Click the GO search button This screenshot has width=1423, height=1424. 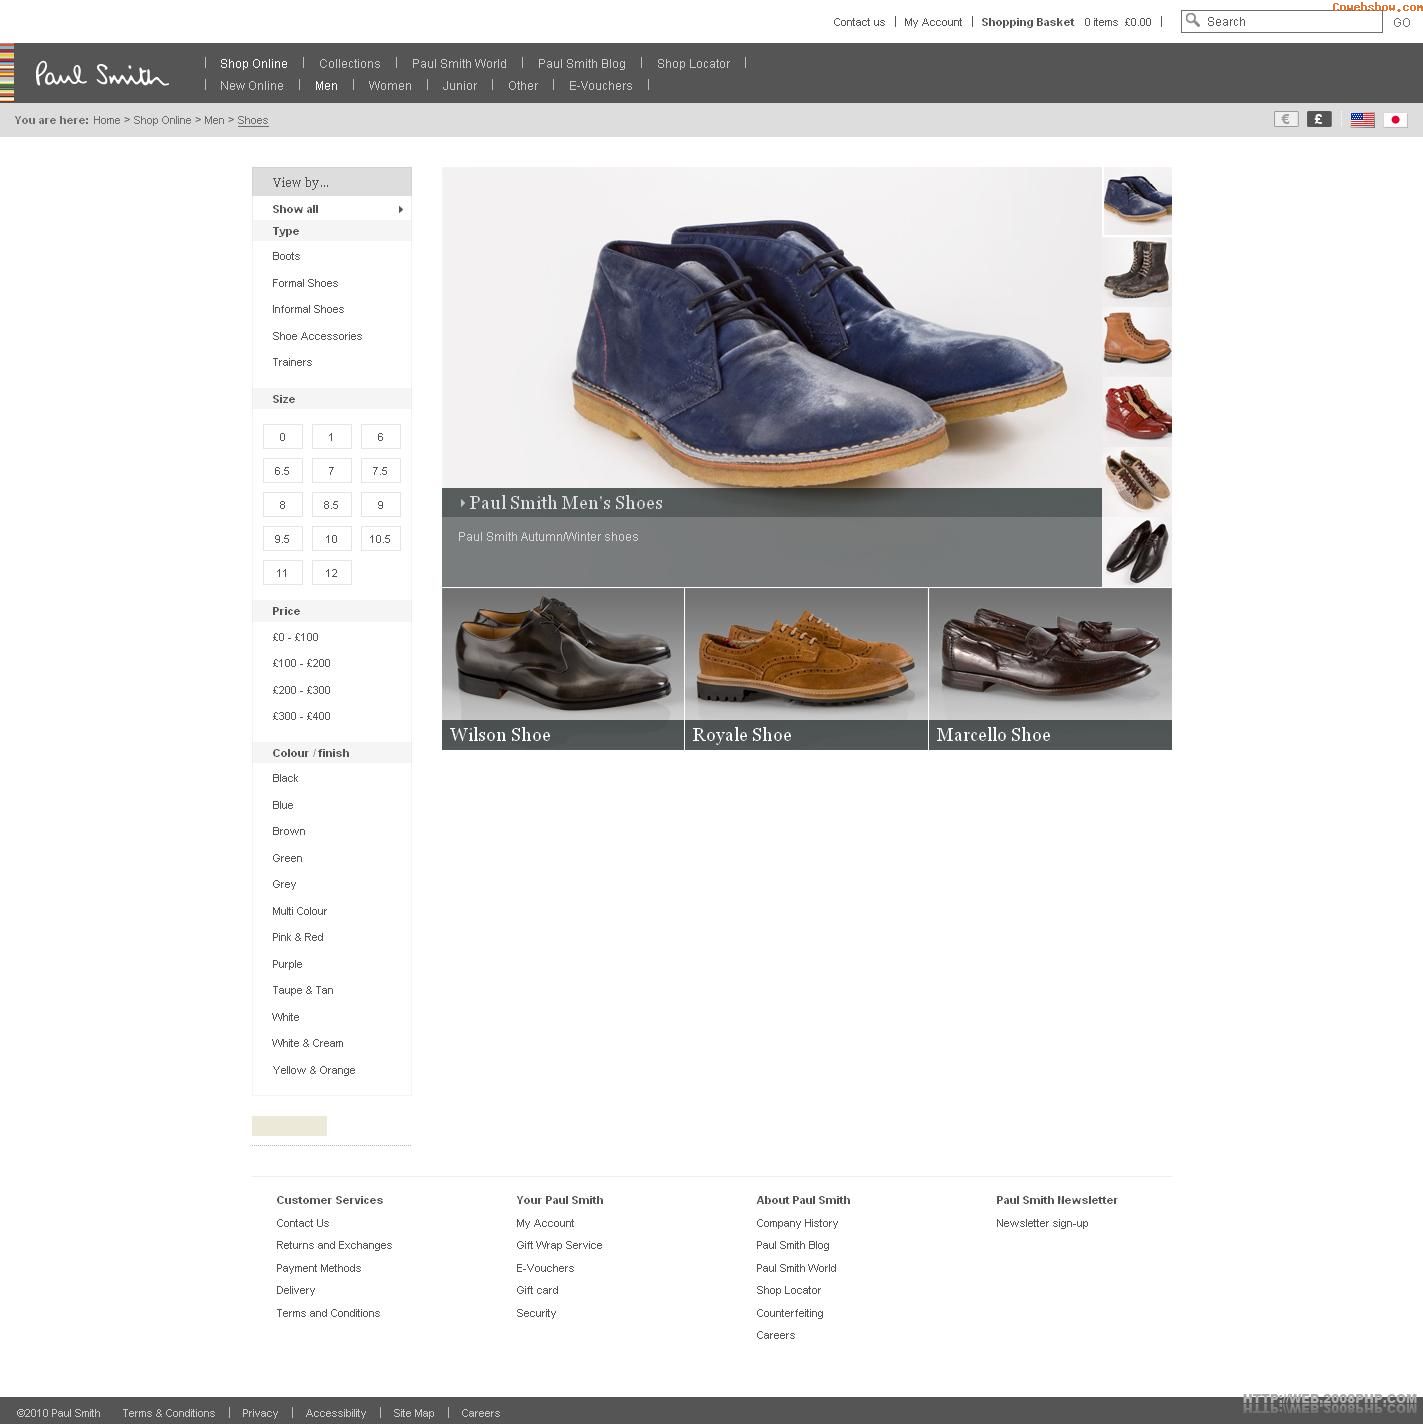1402,22
